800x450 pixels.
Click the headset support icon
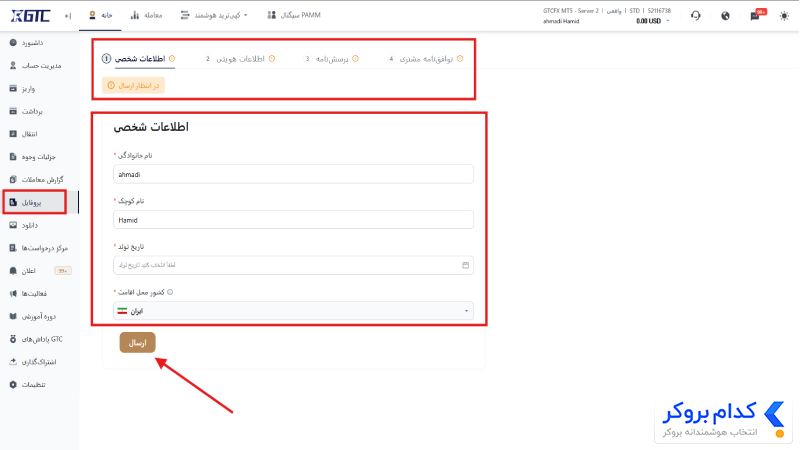(695, 16)
